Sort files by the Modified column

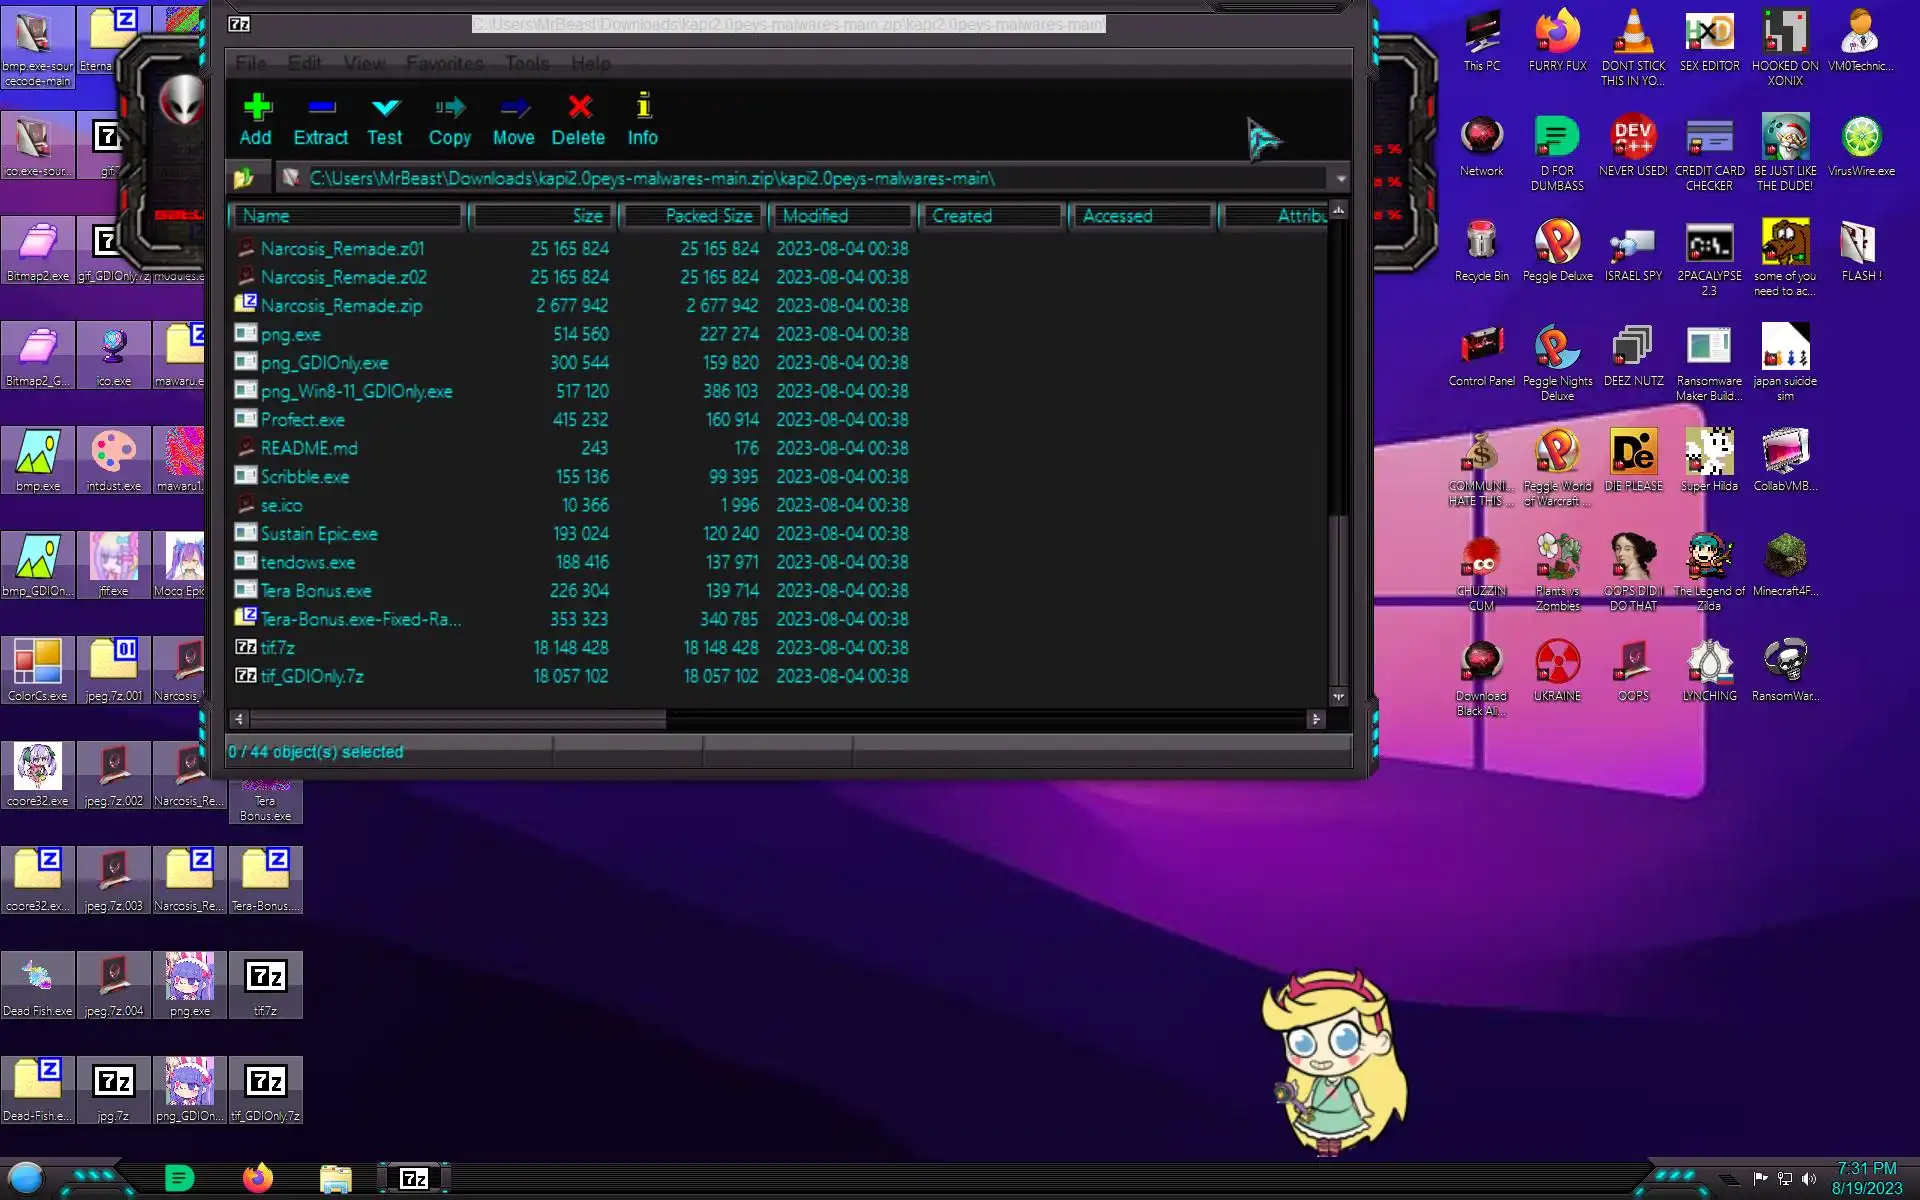pyautogui.click(x=842, y=216)
